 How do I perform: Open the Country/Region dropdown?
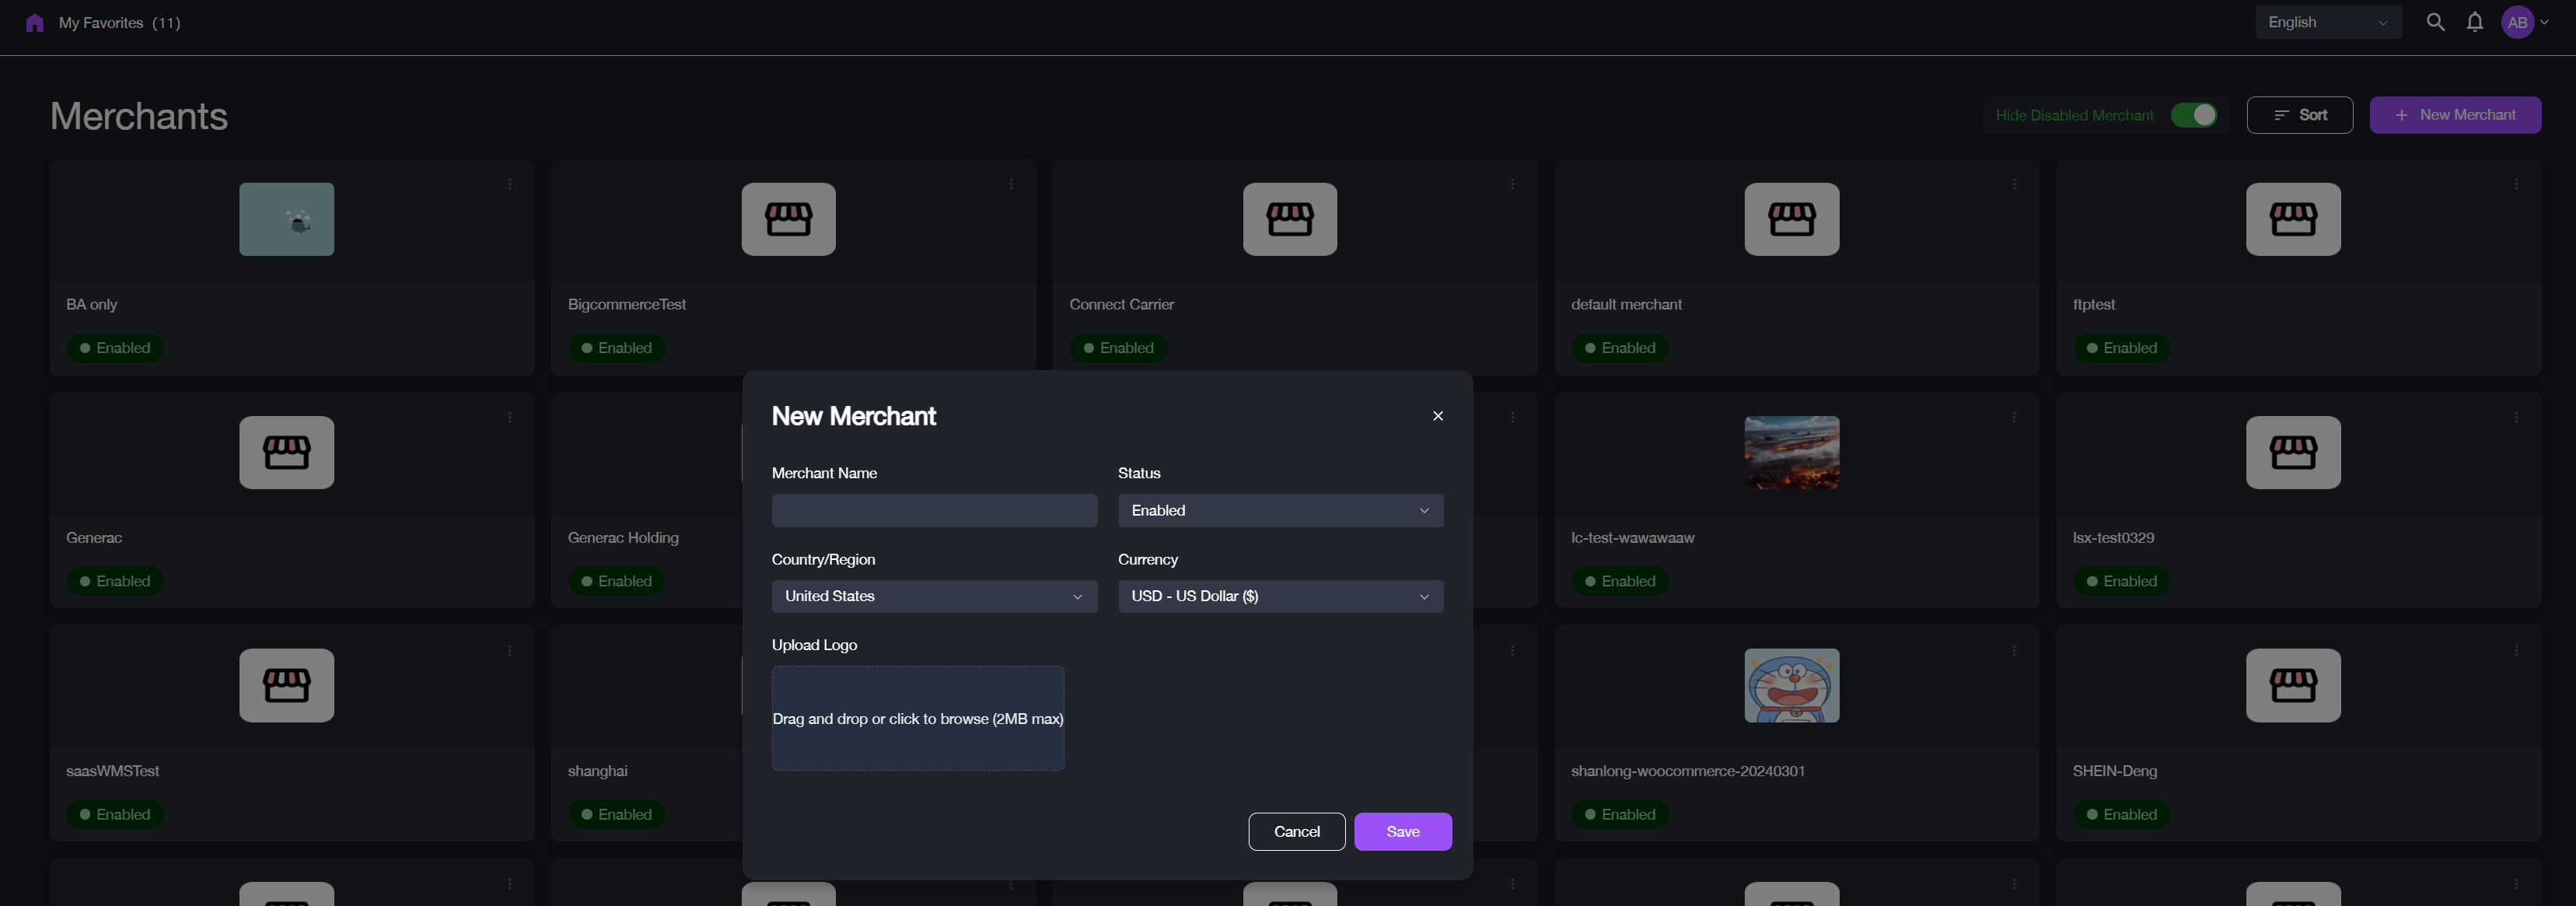933,596
